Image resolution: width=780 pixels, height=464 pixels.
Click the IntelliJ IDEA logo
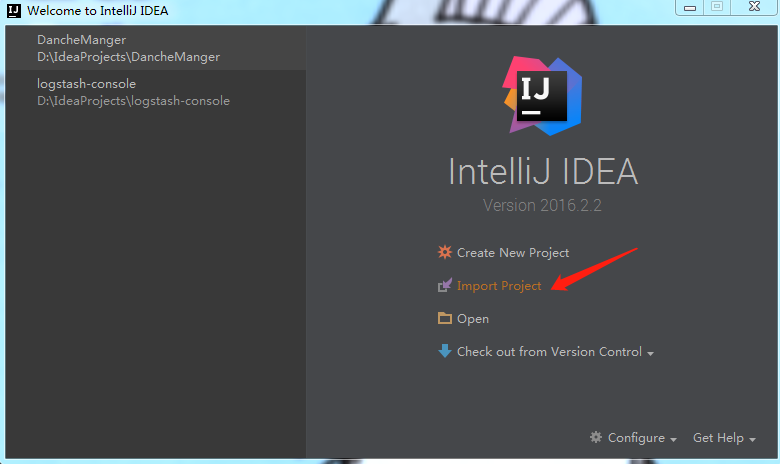(542, 95)
